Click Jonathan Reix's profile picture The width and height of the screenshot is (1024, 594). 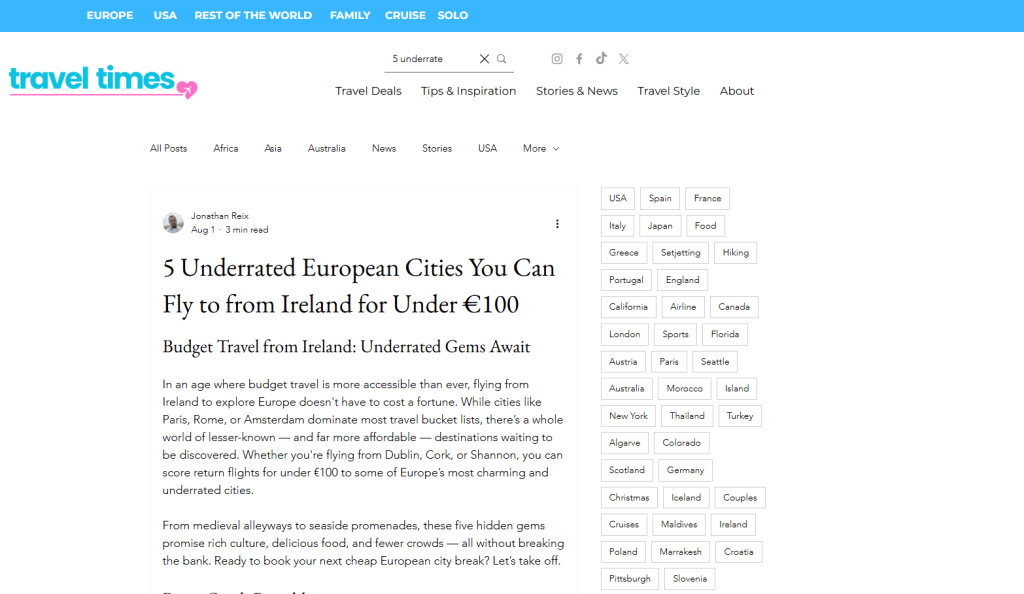(172, 222)
